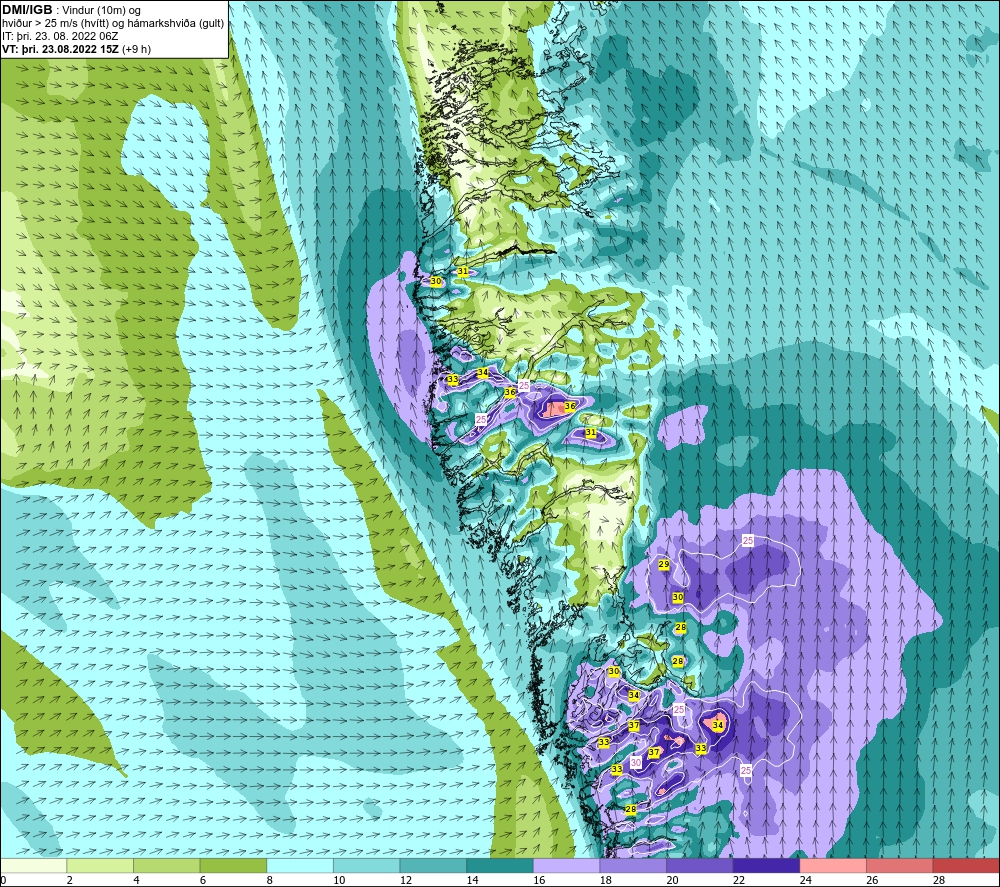Image resolution: width=1000 pixels, height=887 pixels.
Task: Pick the red legend swatch above 28 m/s
Action: point(966,865)
